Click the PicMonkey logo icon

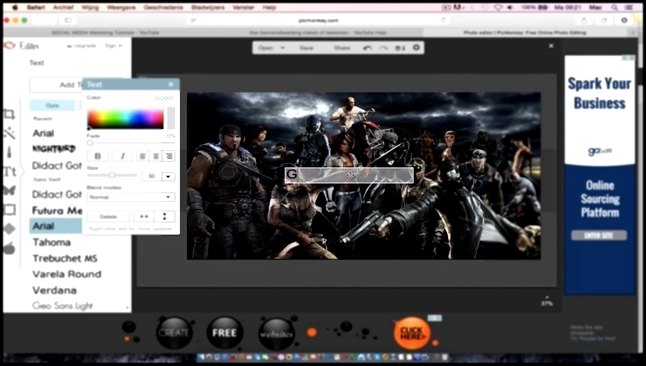(9, 45)
